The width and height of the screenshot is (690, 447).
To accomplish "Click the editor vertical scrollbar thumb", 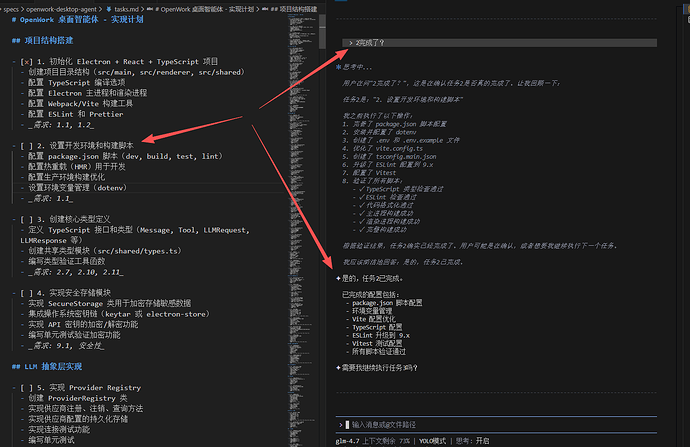I will click(323, 31).
